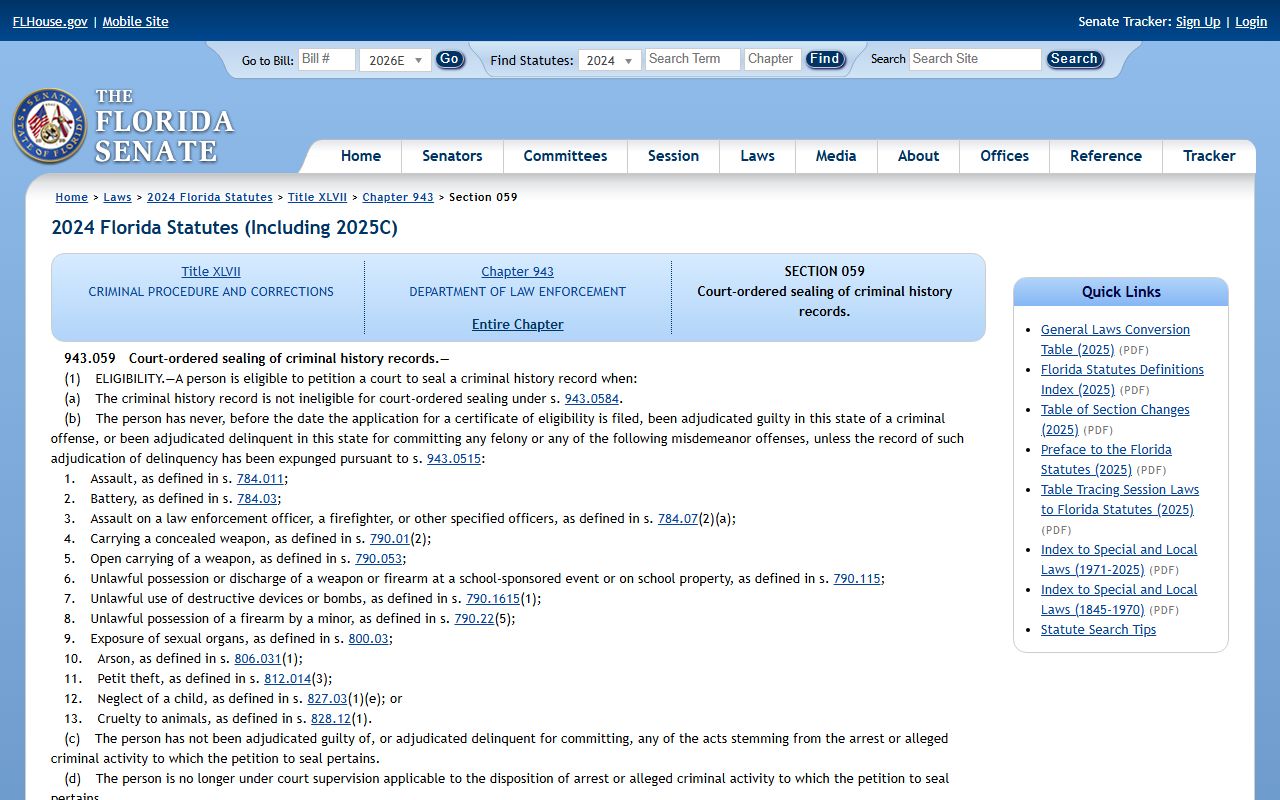Screen dimensions: 1280x800
Task: Open the Offices navigation tab
Action: (x=1004, y=156)
